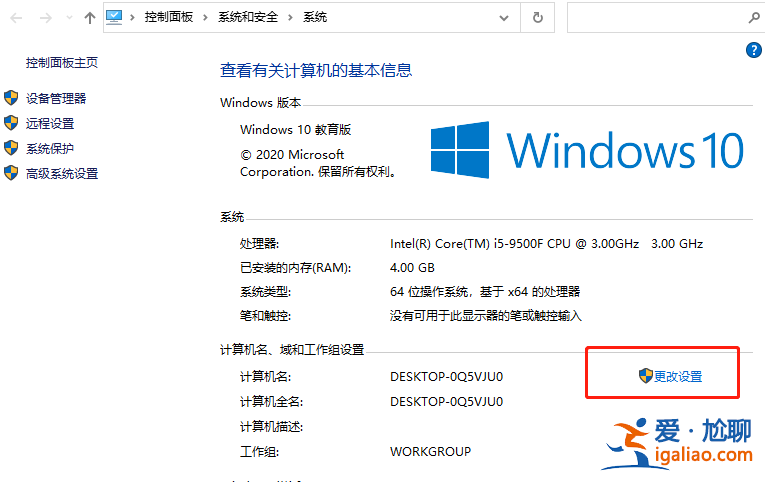Select 系统 breadcrumb
The image size is (765, 482).
[315, 17]
